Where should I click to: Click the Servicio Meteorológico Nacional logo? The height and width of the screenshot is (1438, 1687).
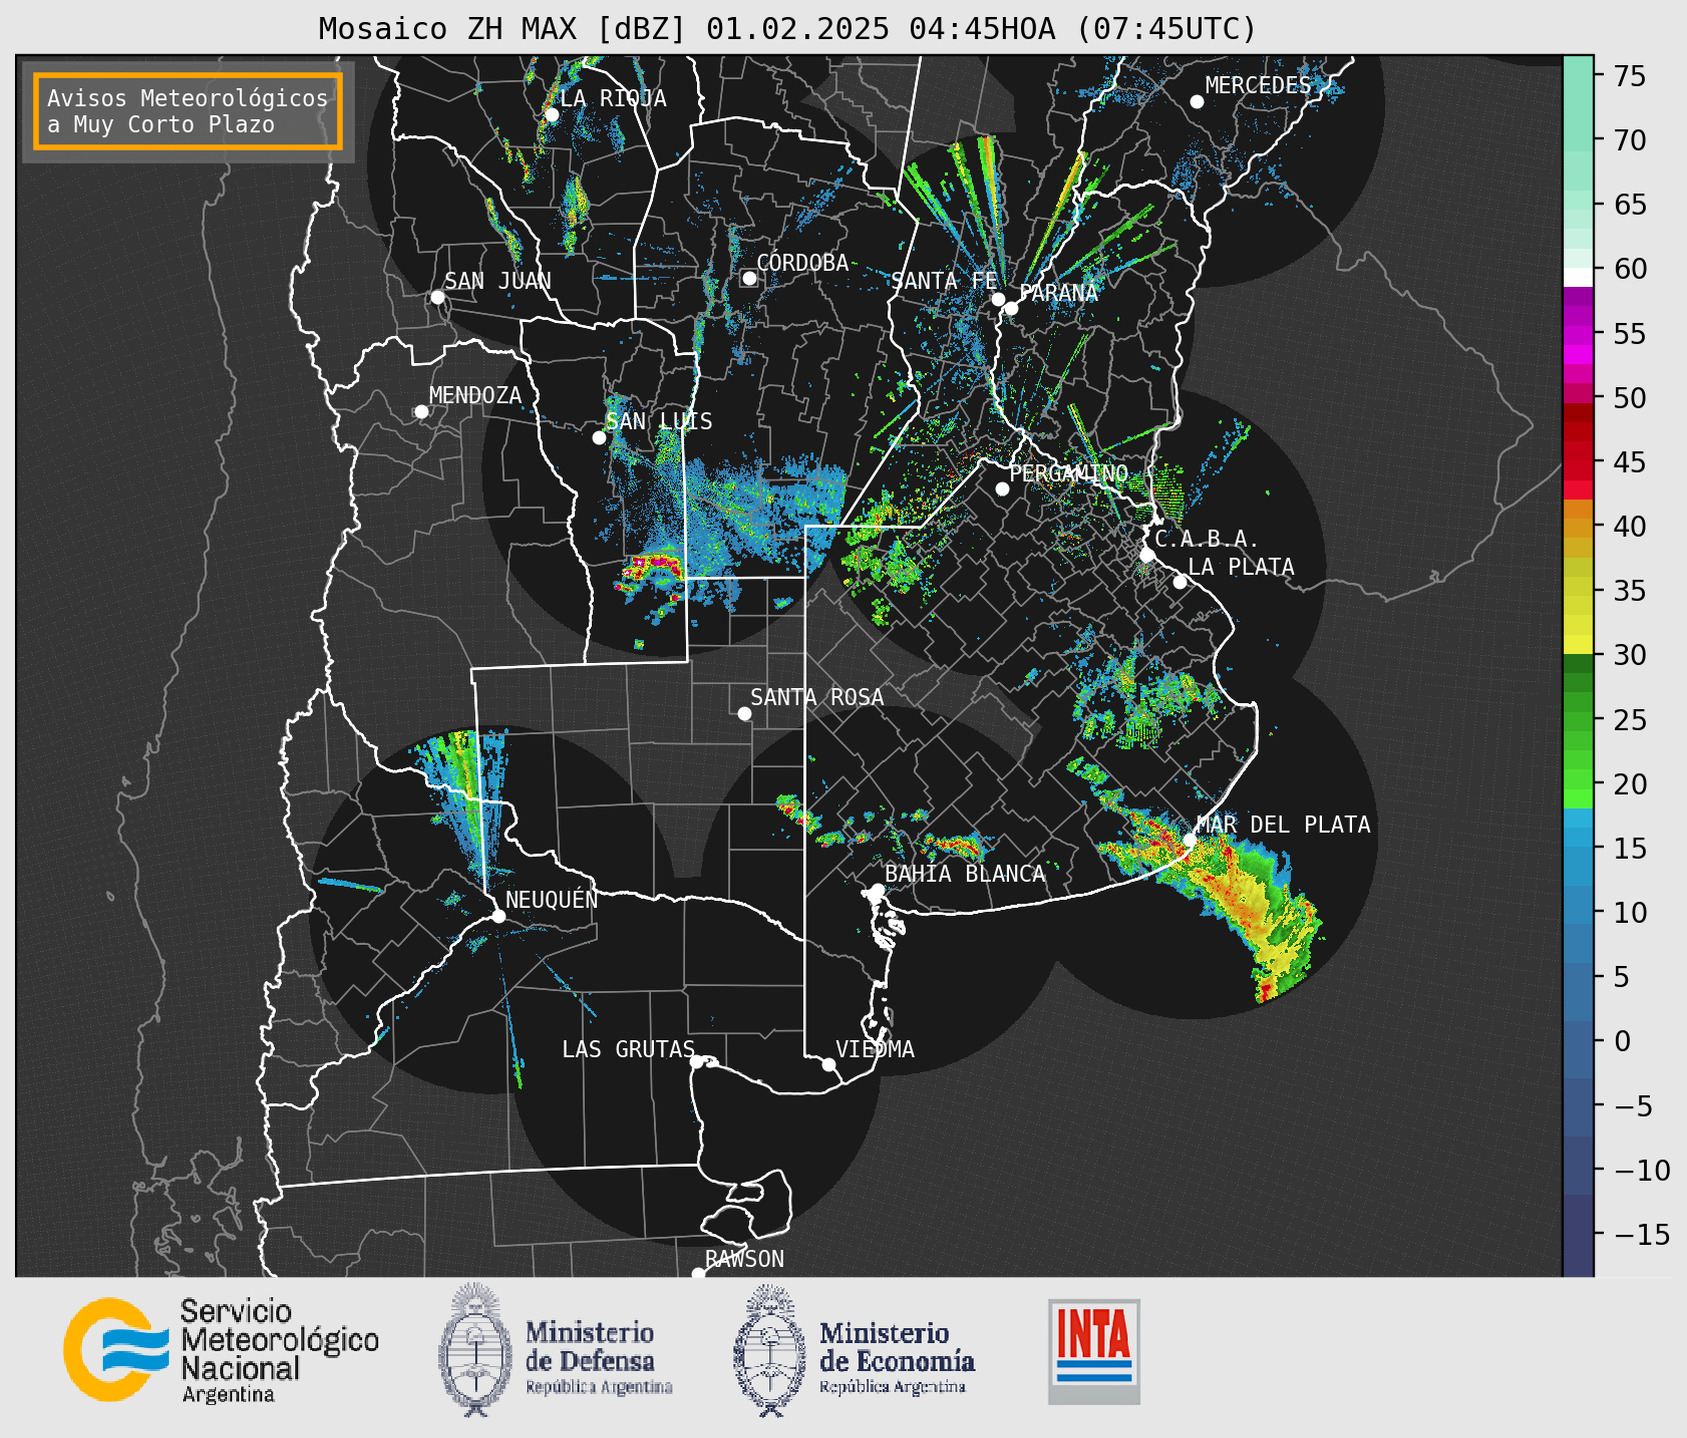[x=221, y=1349]
